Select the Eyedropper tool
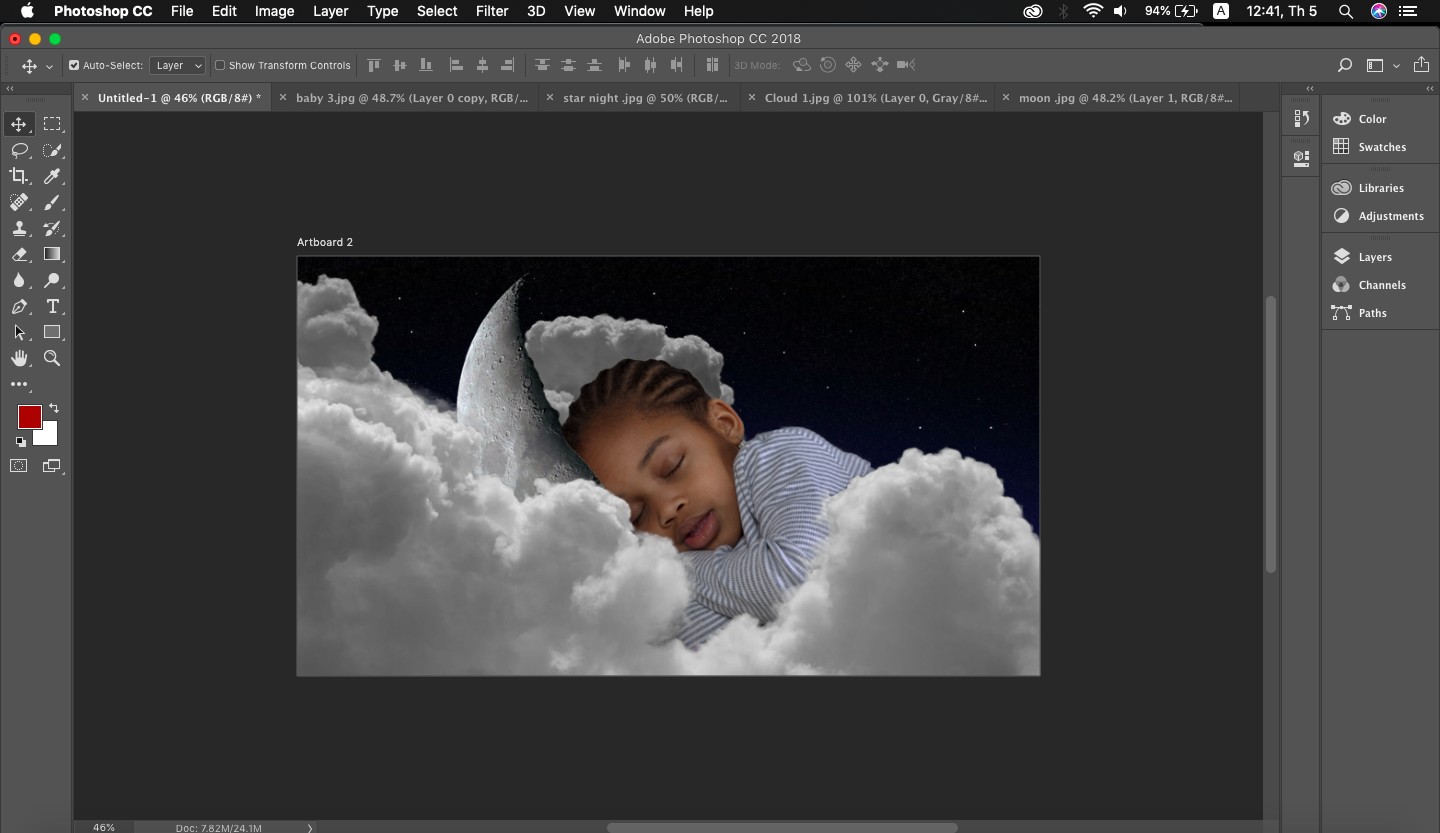Screen dimensions: 1440x833 click(52, 176)
